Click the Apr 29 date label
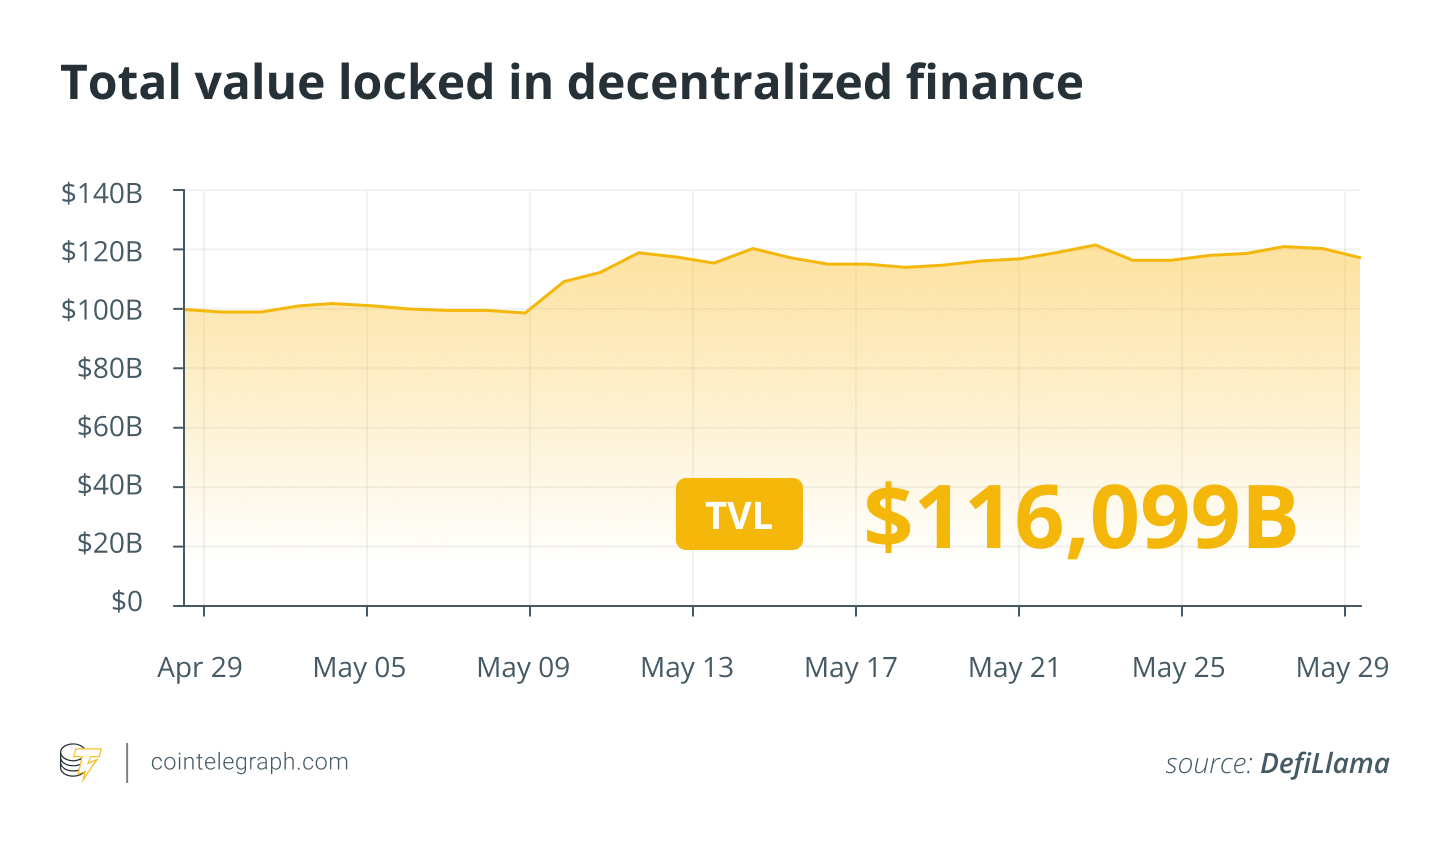This screenshot has height=843, width=1450. point(200,667)
